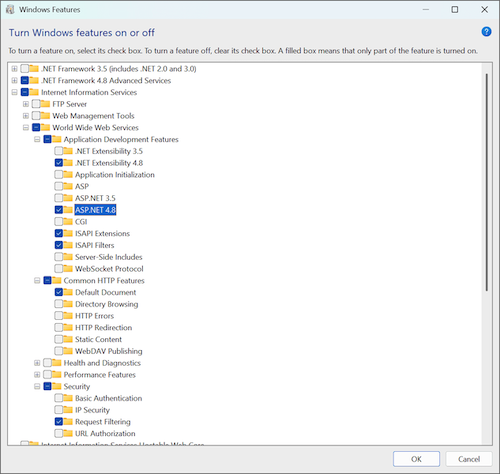Screen dimensions: 500x474
Task: Click folder icon beside FTP Server
Action: 45,104
